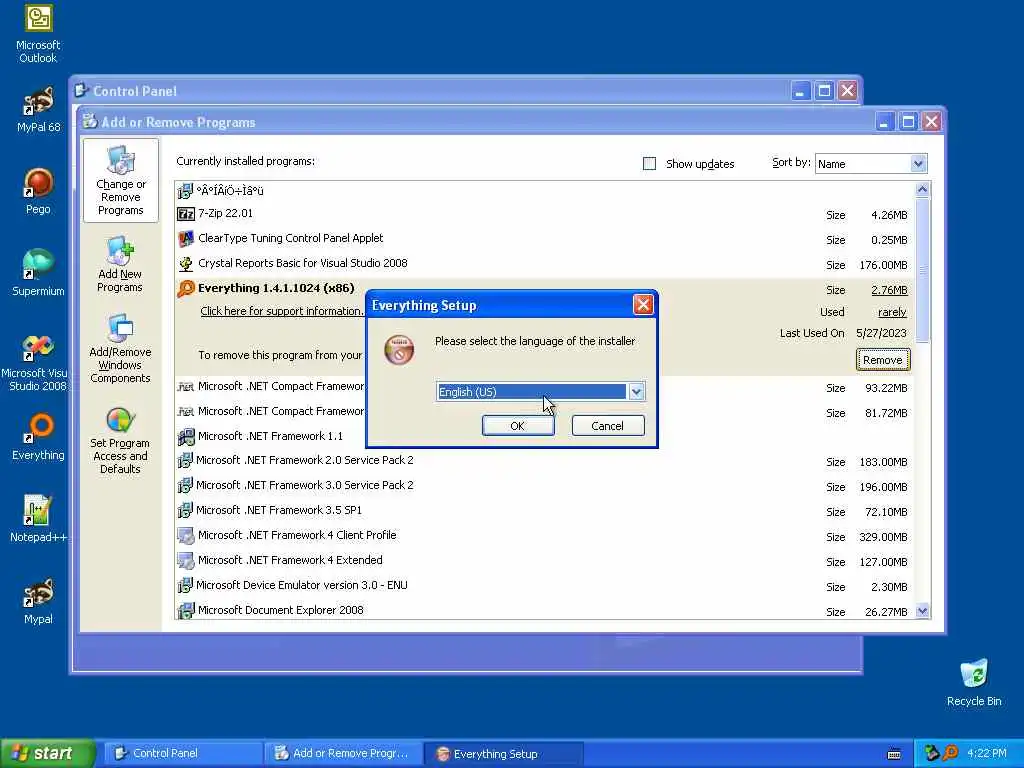Click the English (US) language field

(x=532, y=392)
